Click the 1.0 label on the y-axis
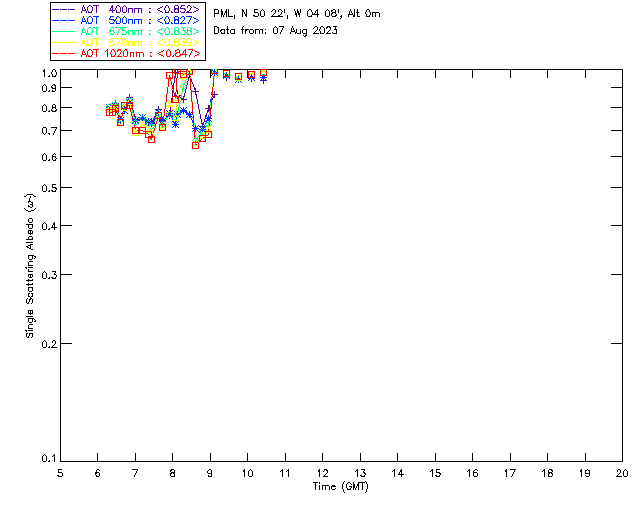This screenshot has width=640, height=512. 47,74
